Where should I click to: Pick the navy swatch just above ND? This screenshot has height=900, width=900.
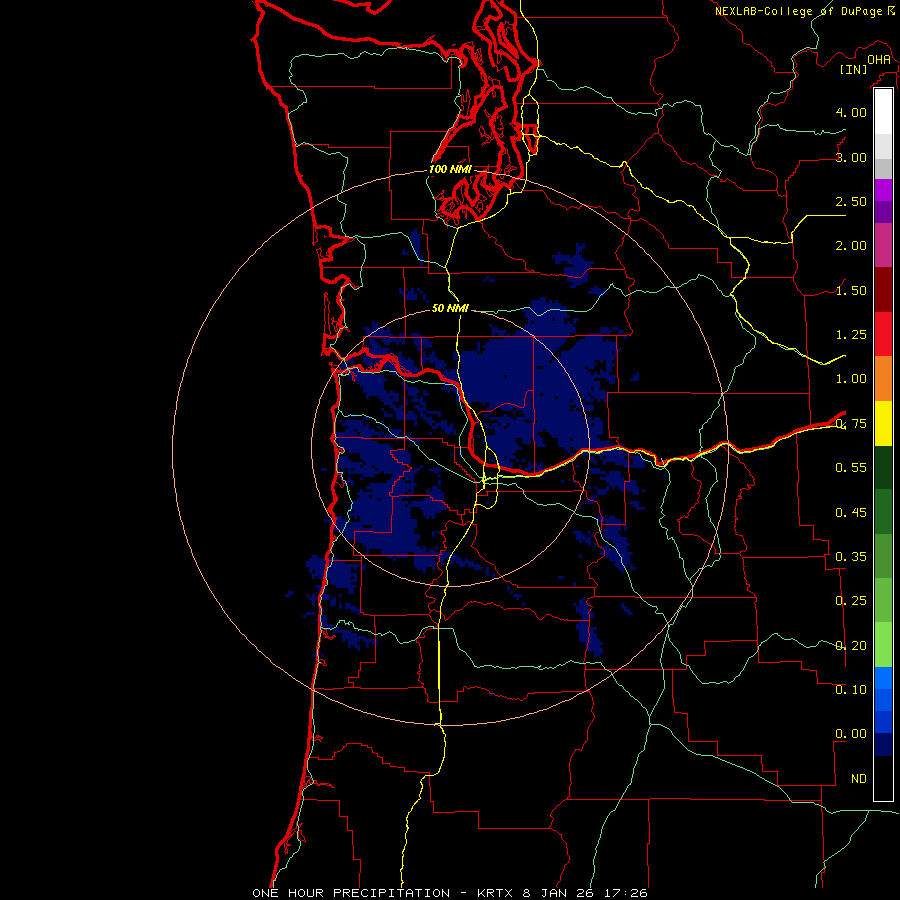[883, 744]
